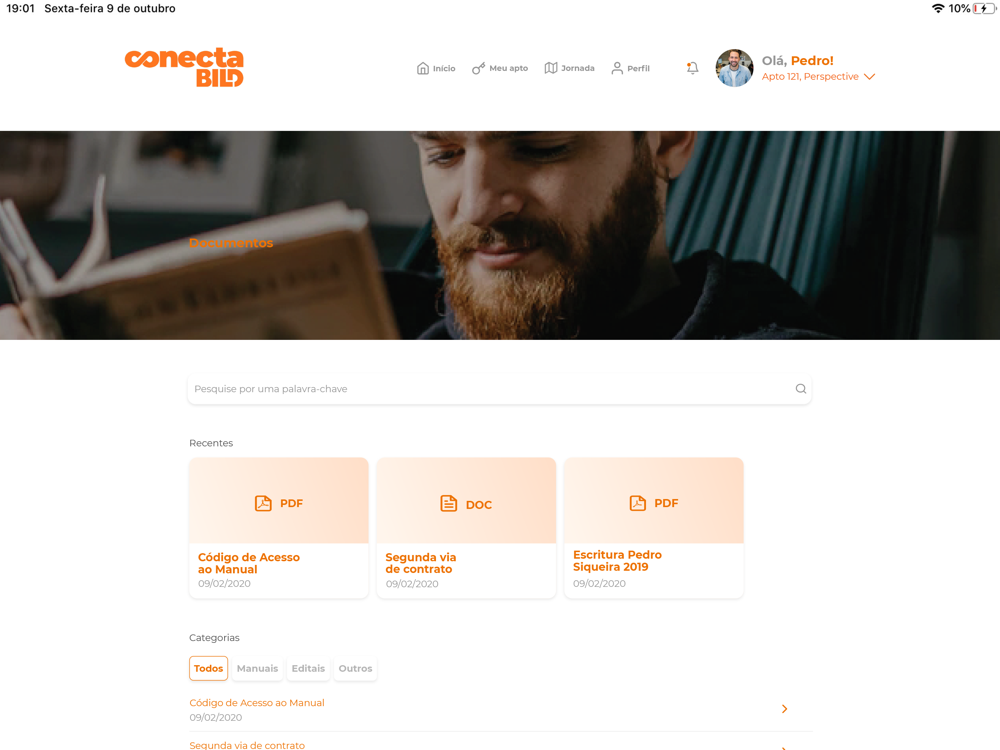The width and height of the screenshot is (1000, 750).
Task: Open Segunda via de contrato list link
Action: (247, 745)
